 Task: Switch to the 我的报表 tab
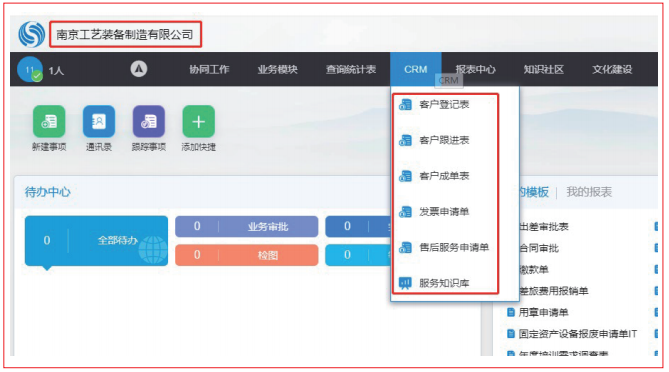pyautogui.click(x=589, y=192)
